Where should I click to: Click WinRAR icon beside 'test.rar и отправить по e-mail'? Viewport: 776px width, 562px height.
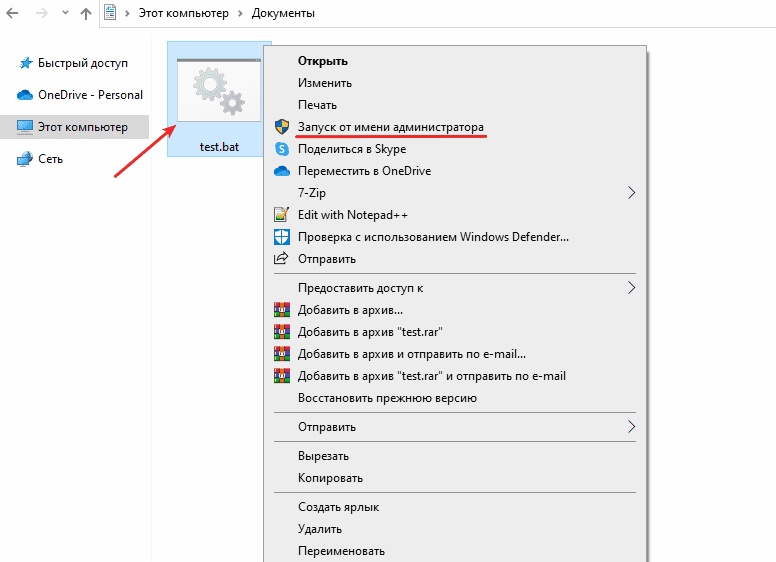[x=282, y=375]
